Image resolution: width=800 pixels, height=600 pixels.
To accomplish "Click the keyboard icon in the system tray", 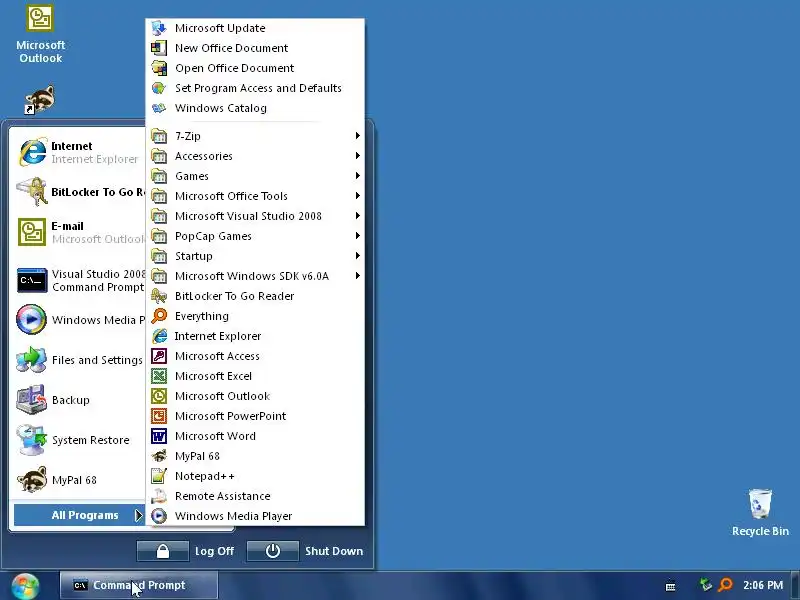I will pyautogui.click(x=670, y=586).
